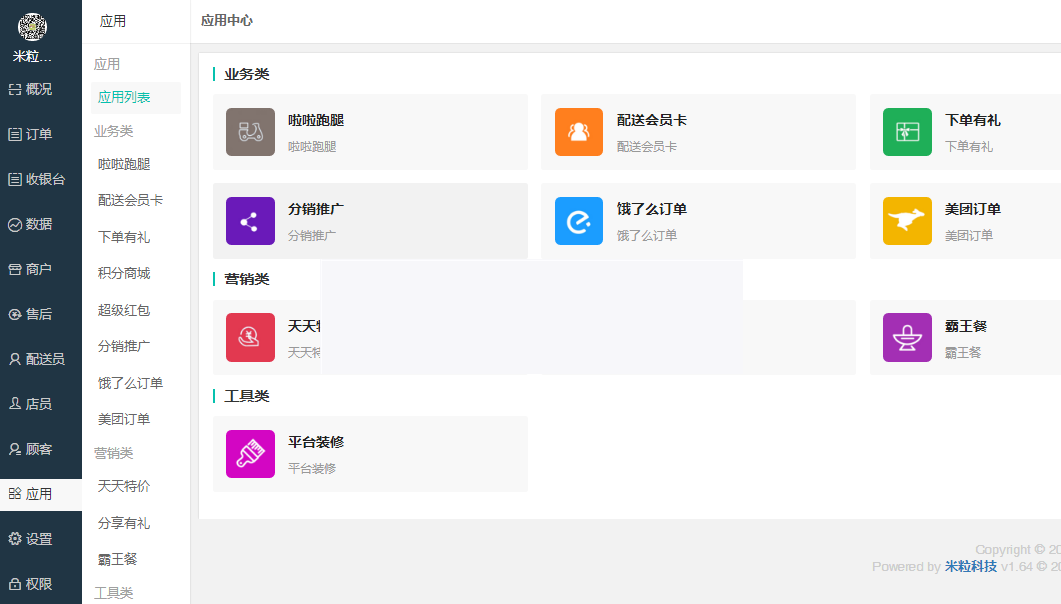
Task: Select 积分商城 in the app list
Action: point(121,275)
